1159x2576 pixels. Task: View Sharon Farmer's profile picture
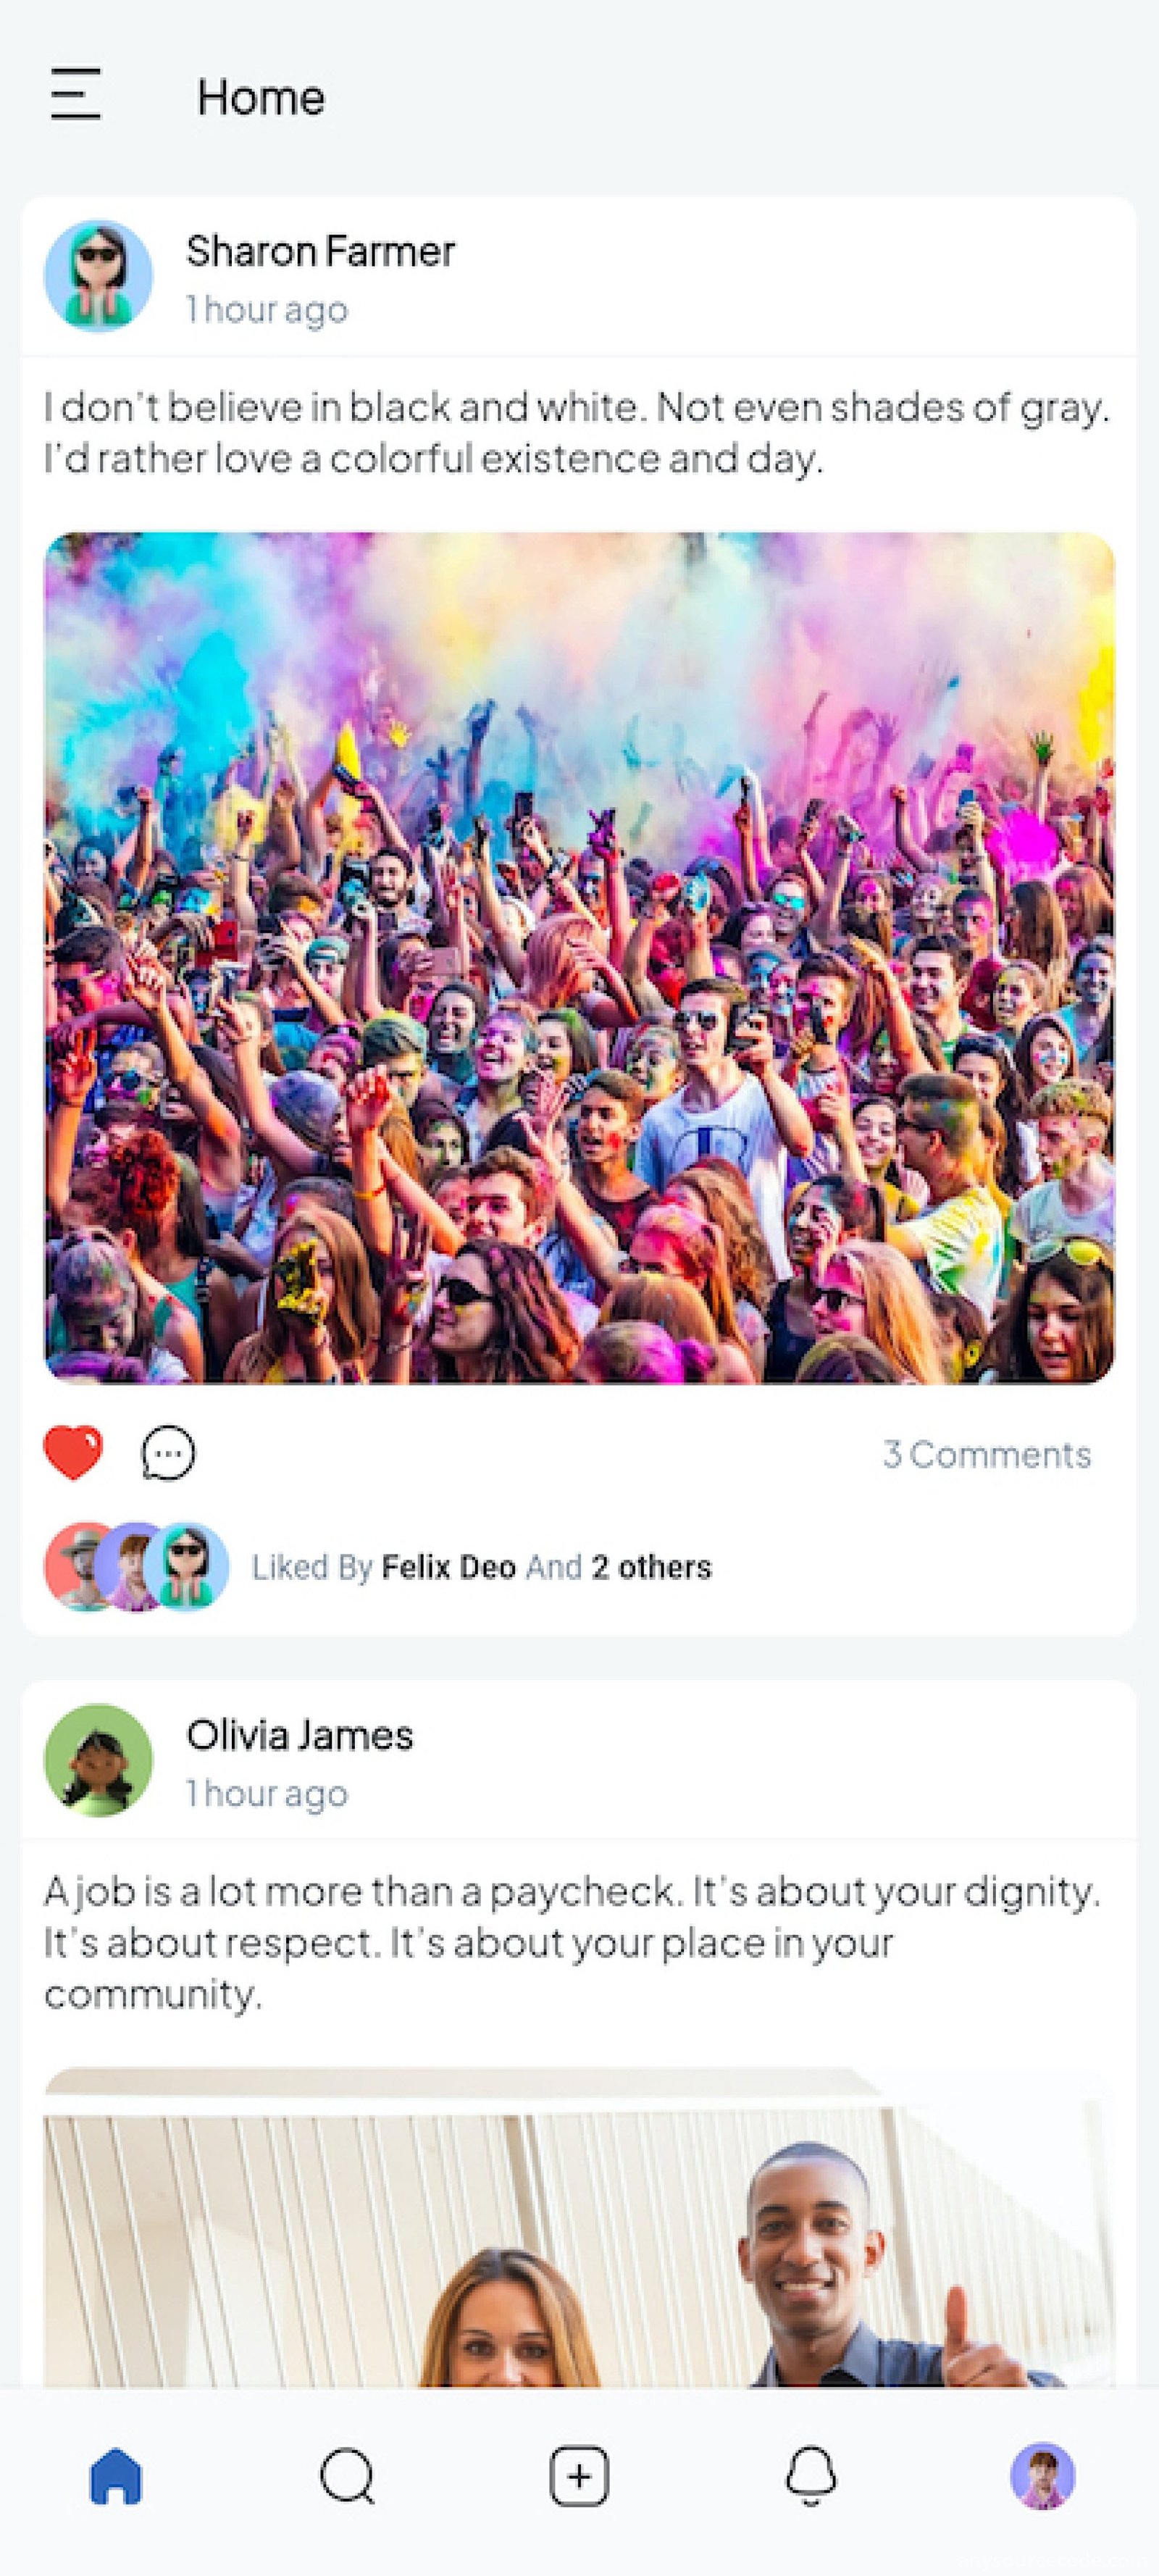pyautogui.click(x=98, y=275)
